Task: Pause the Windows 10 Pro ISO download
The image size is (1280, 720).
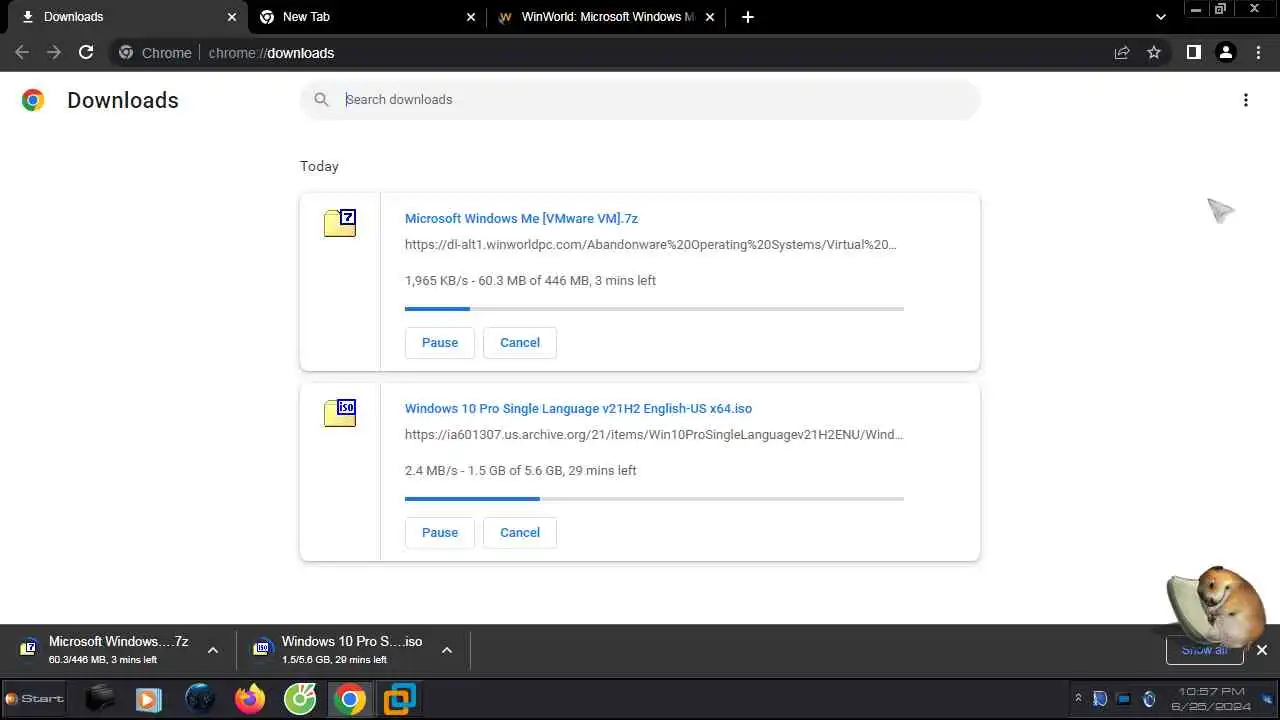Action: 440,532
